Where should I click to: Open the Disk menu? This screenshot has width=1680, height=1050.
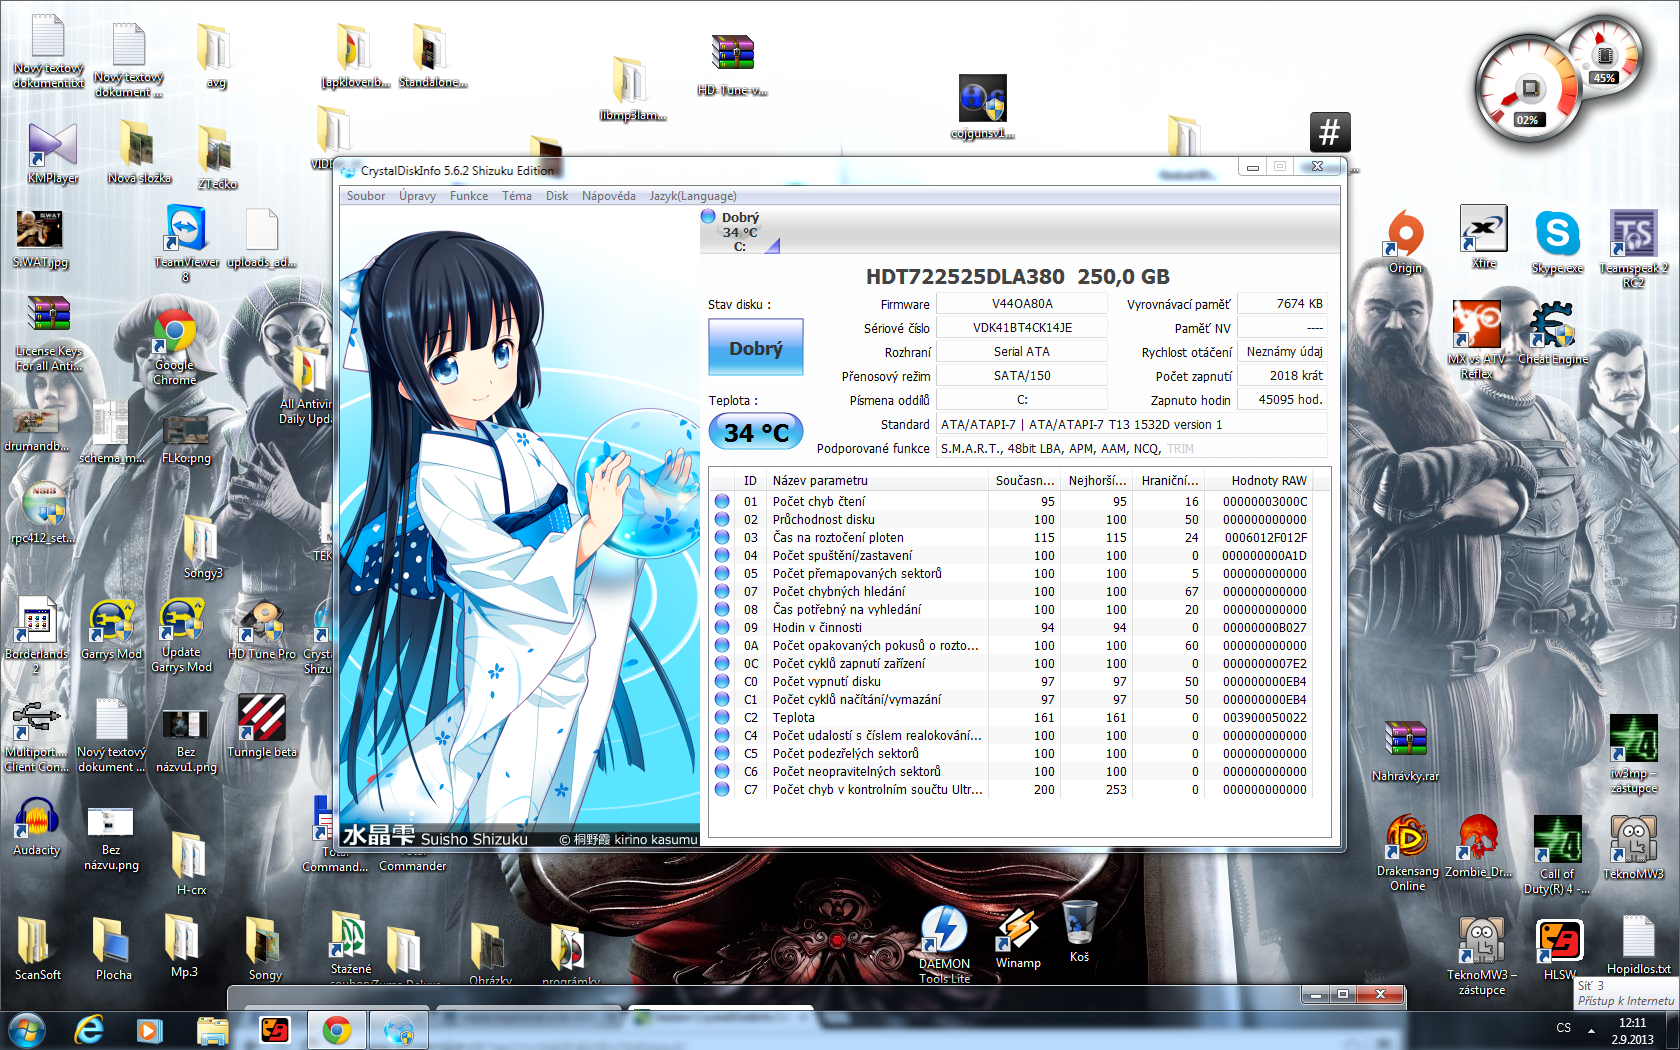click(x=557, y=196)
